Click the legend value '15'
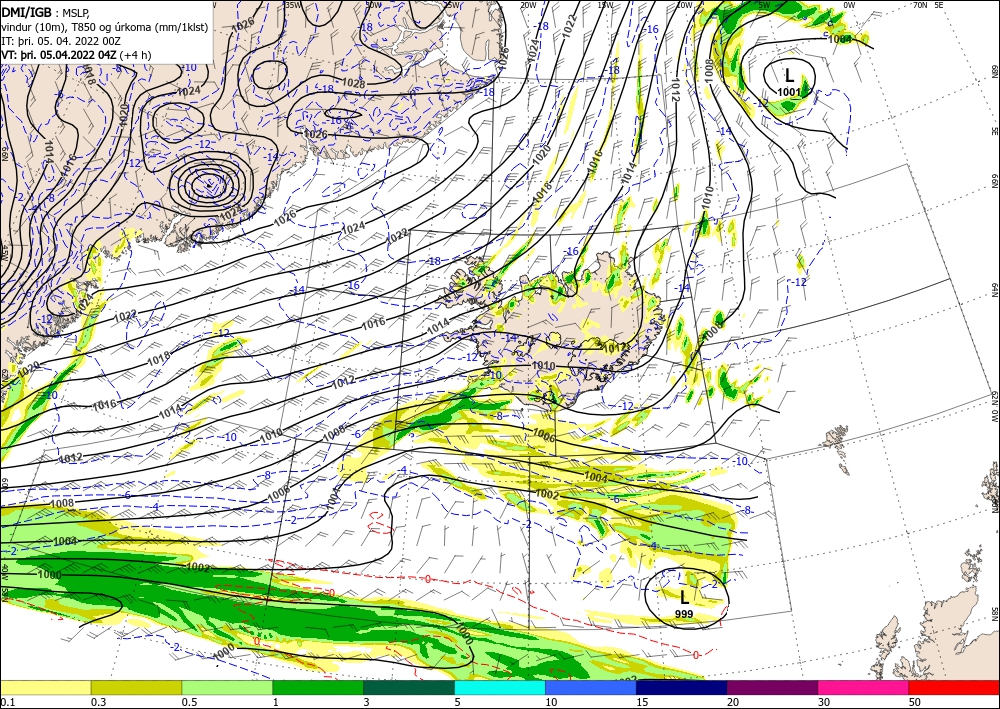1000x709 pixels. (642, 702)
